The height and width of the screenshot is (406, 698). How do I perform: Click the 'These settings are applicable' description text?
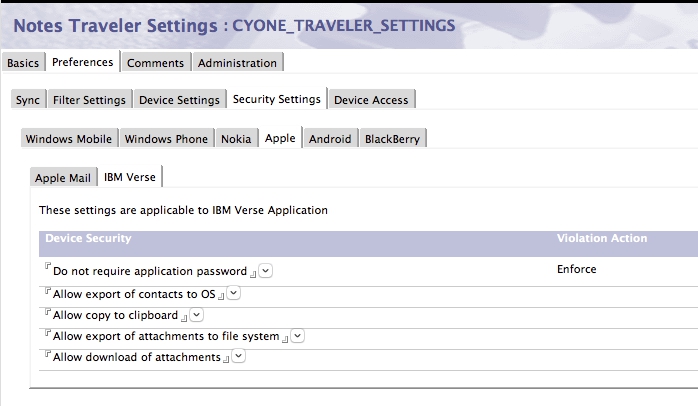[x=183, y=210]
